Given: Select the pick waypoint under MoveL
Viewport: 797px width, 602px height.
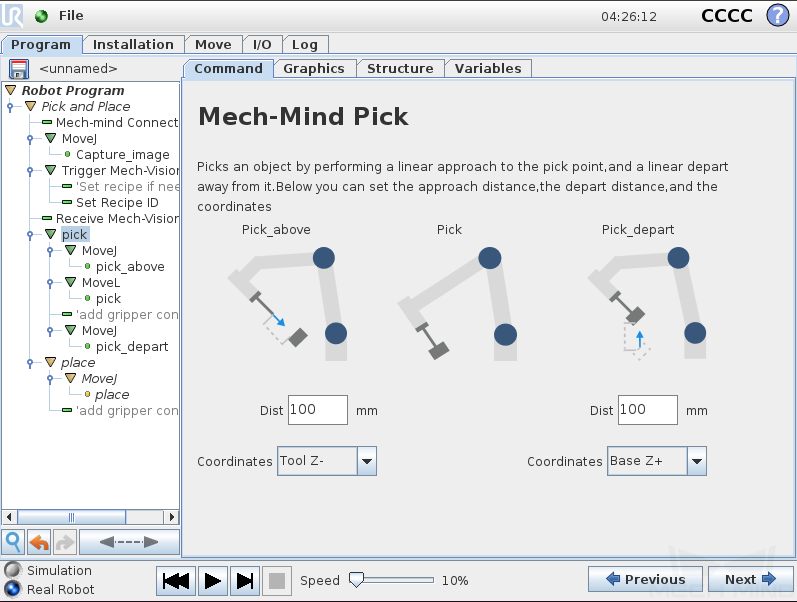Looking at the screenshot, I should pyautogui.click(x=108, y=298).
